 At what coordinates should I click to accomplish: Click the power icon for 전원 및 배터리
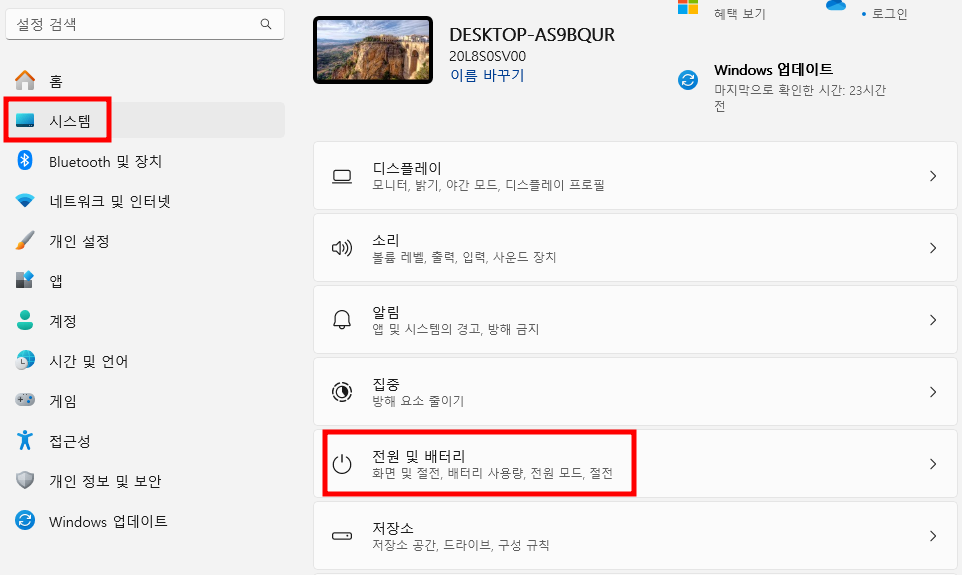click(x=342, y=464)
